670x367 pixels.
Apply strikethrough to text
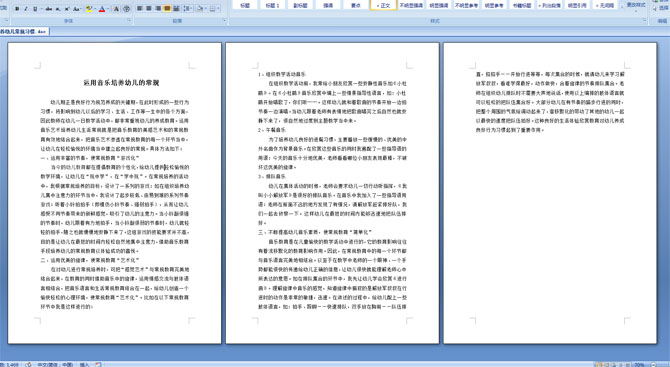(x=49, y=9)
